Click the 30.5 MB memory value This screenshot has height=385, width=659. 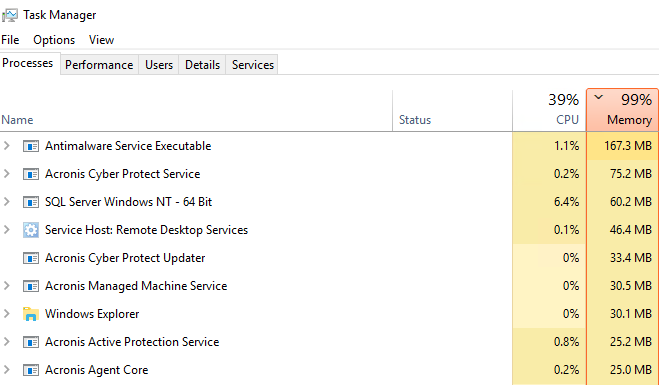click(631, 286)
